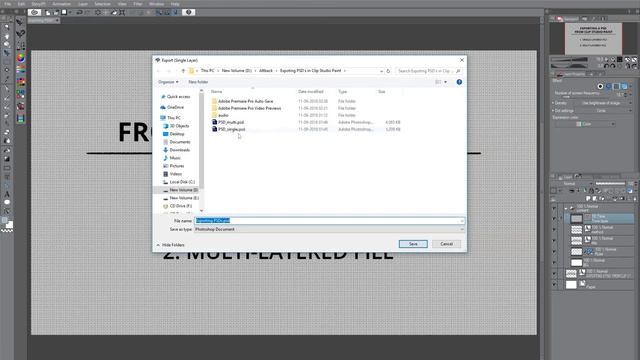640x360 pixels.
Task: Click the Up folder arrow in Export dialog
Action: [183, 71]
